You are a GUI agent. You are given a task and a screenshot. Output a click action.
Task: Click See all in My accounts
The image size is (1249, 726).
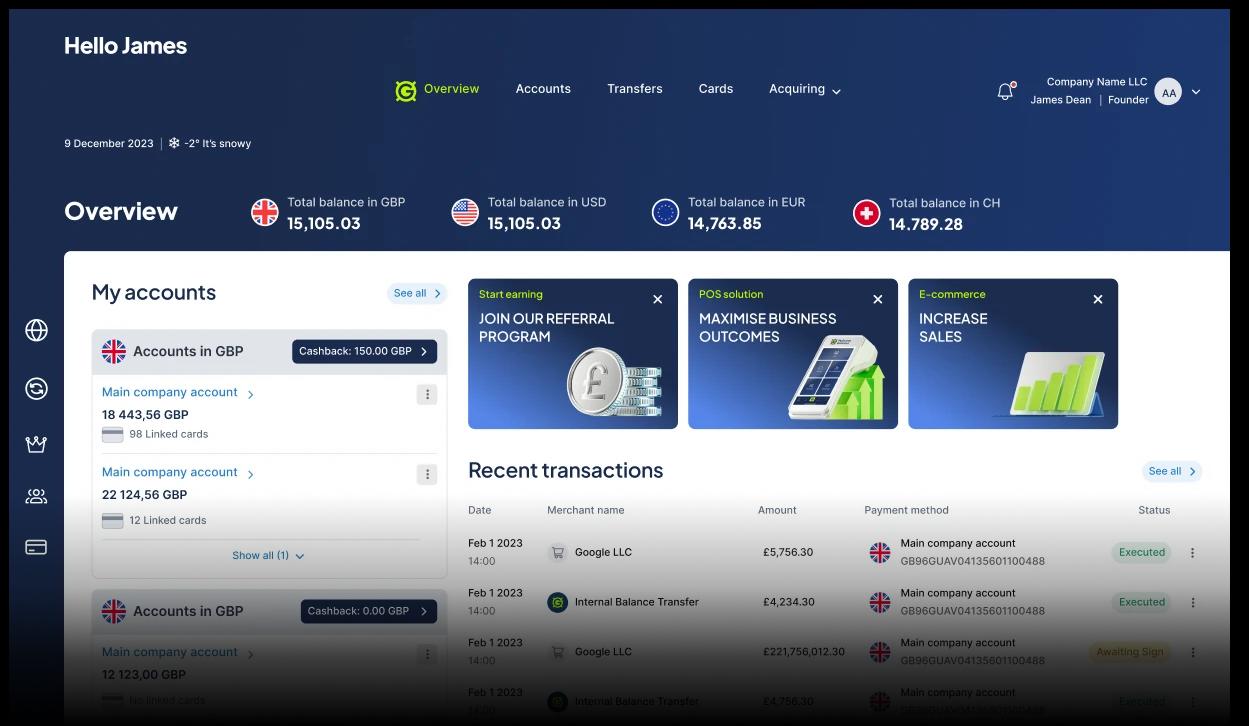(416, 293)
